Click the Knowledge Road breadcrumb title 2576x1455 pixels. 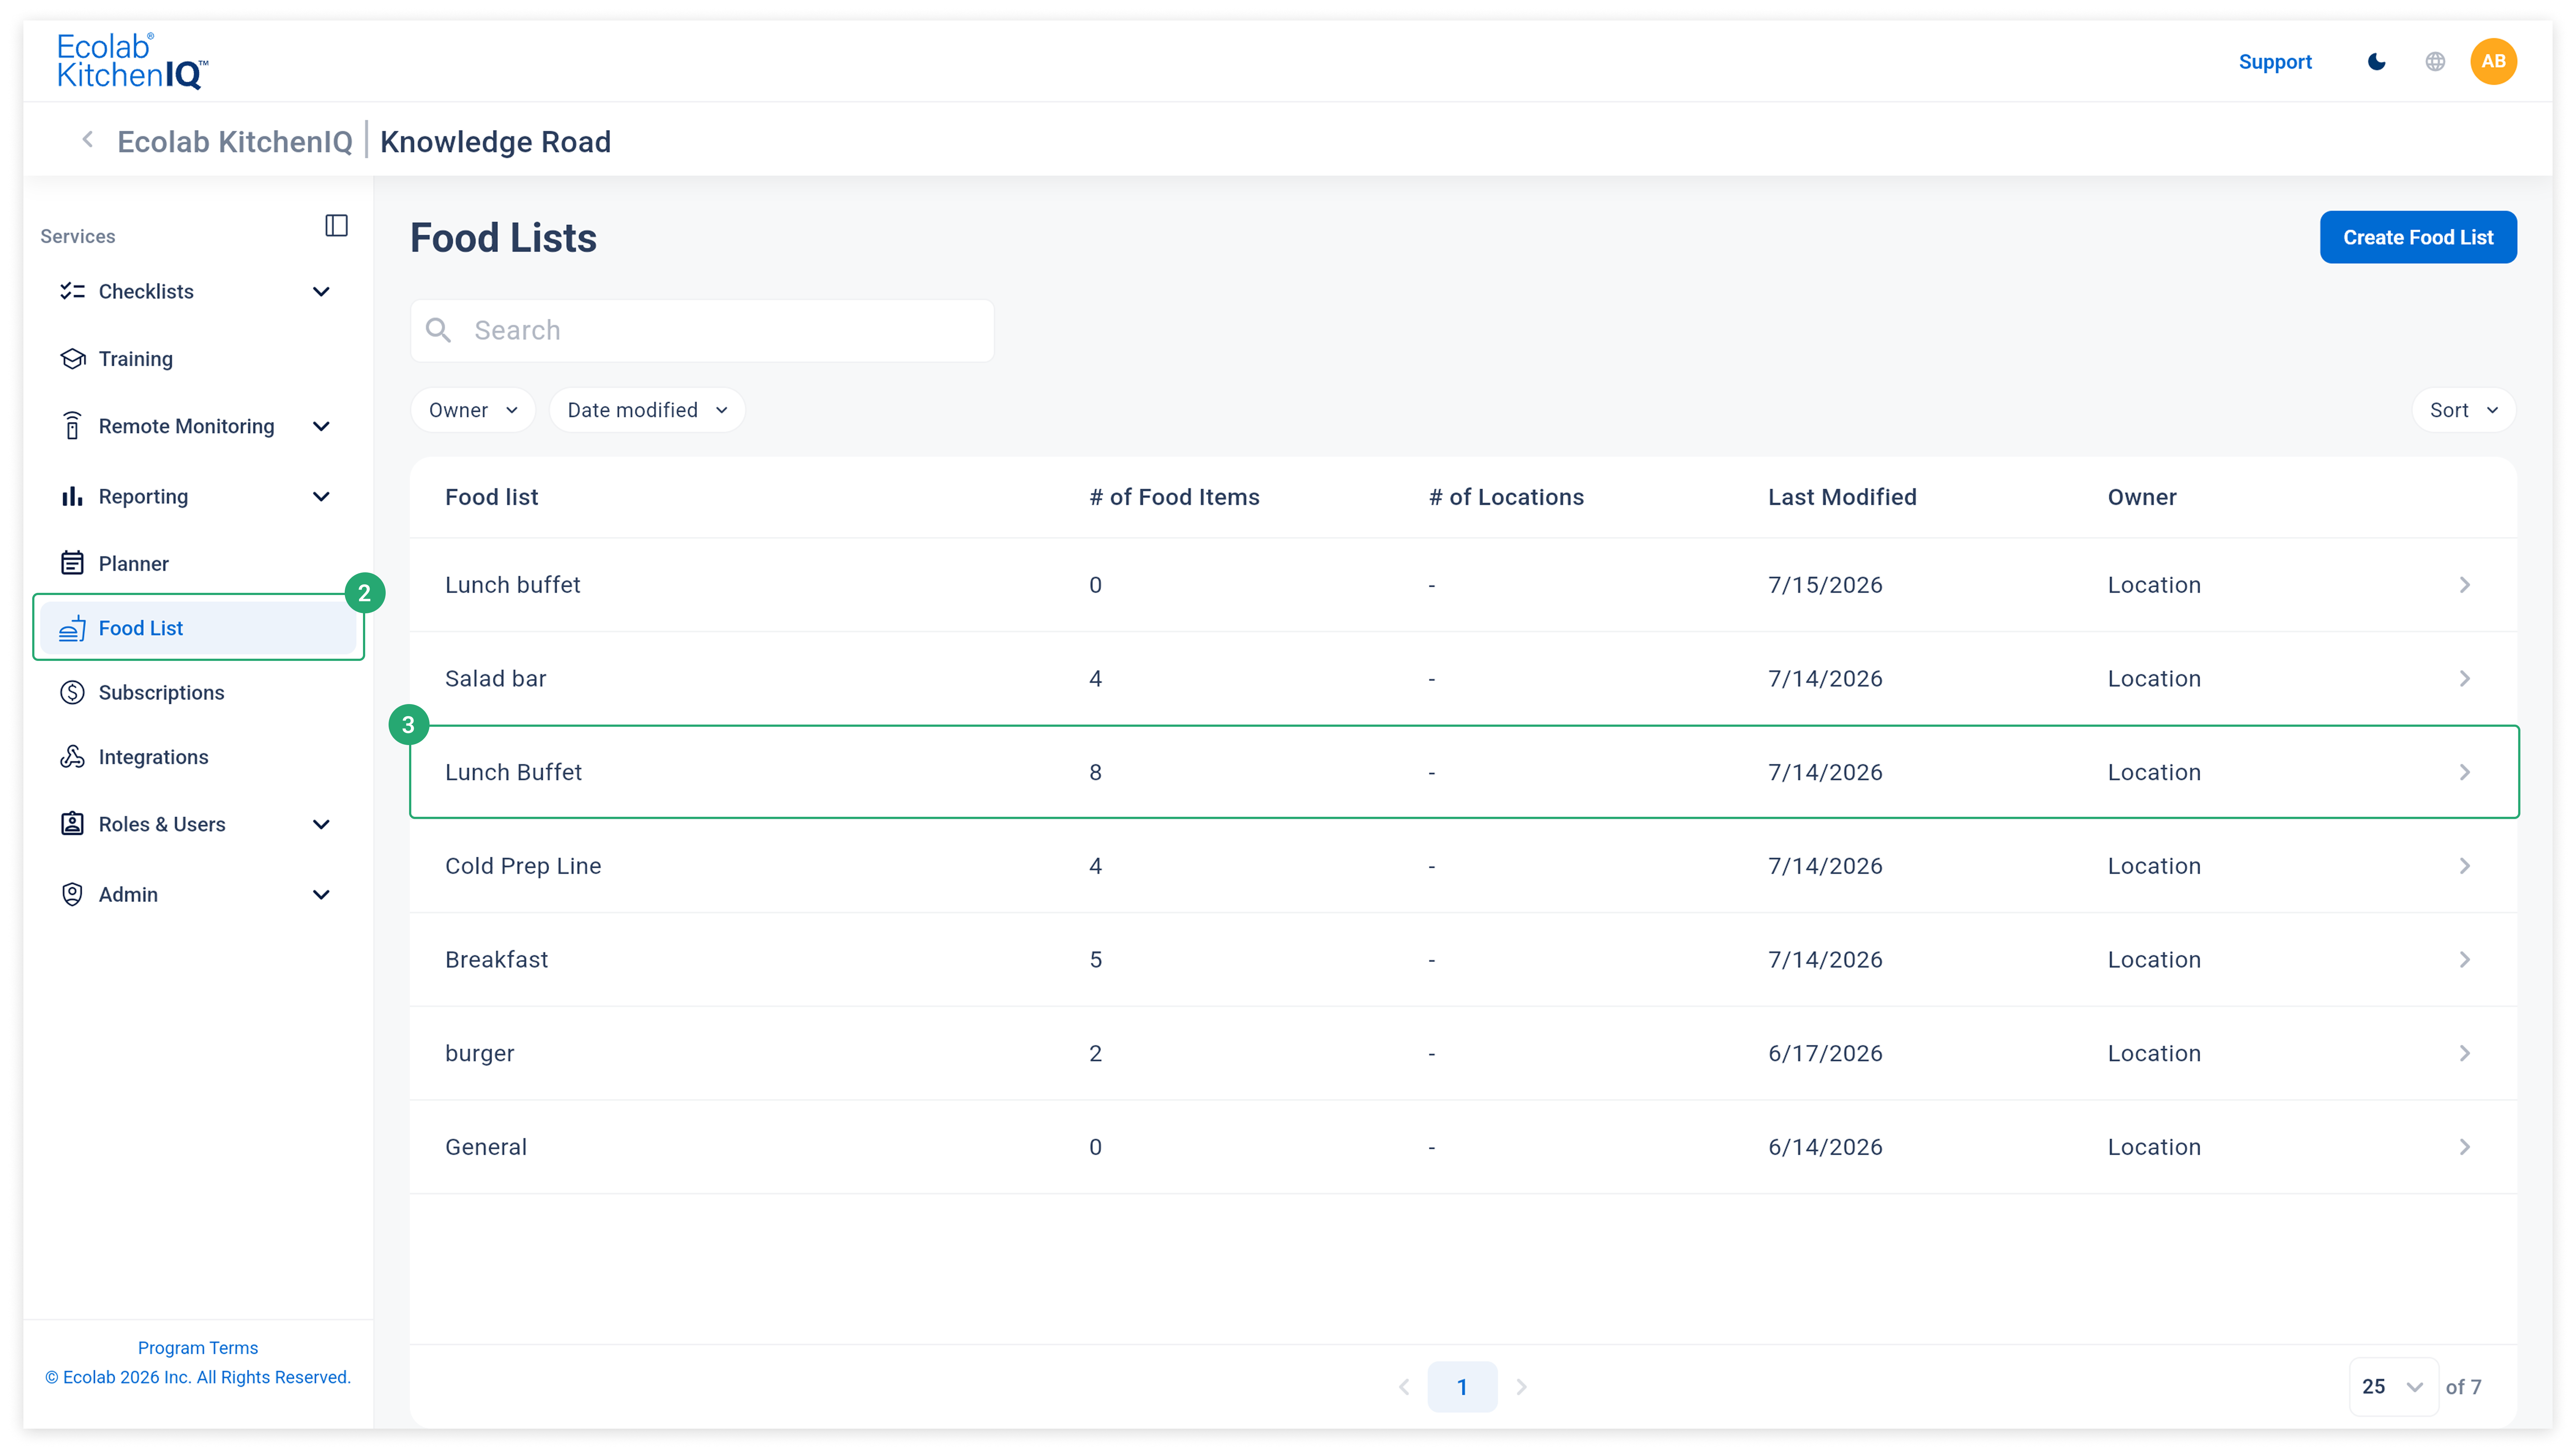[495, 142]
